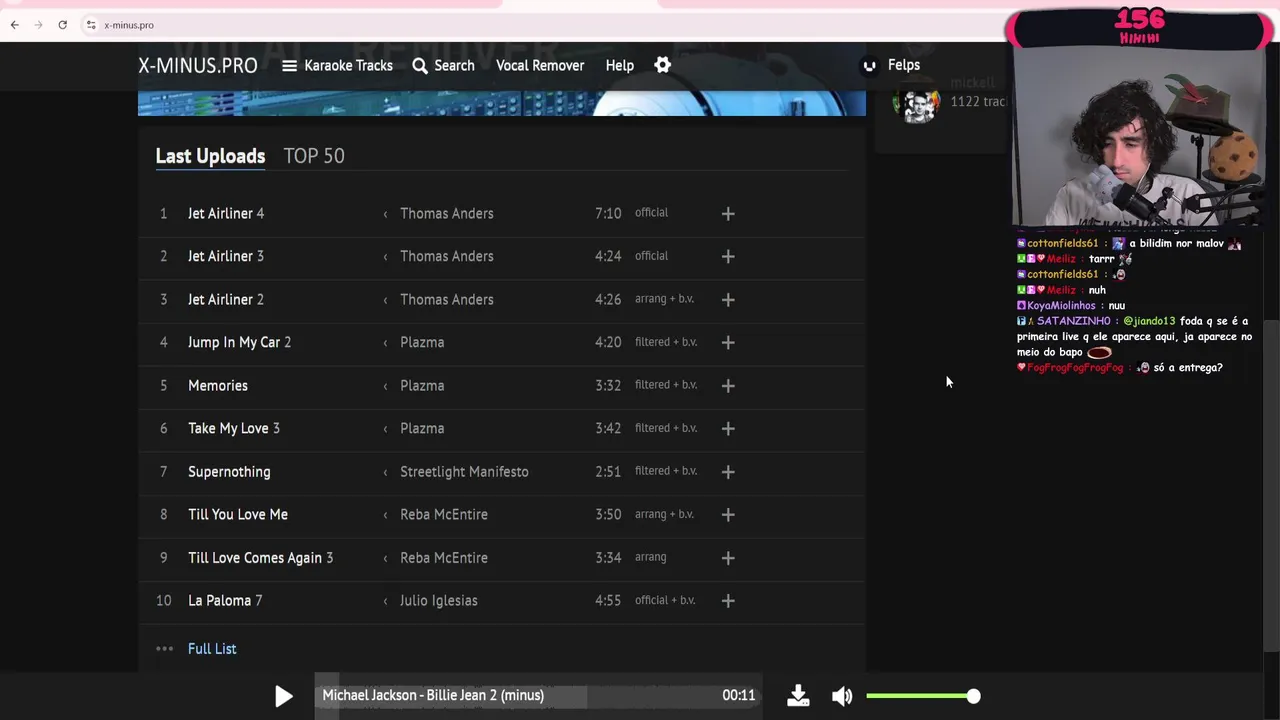Add Jet Airliner 4 with plus icon

tap(728, 213)
